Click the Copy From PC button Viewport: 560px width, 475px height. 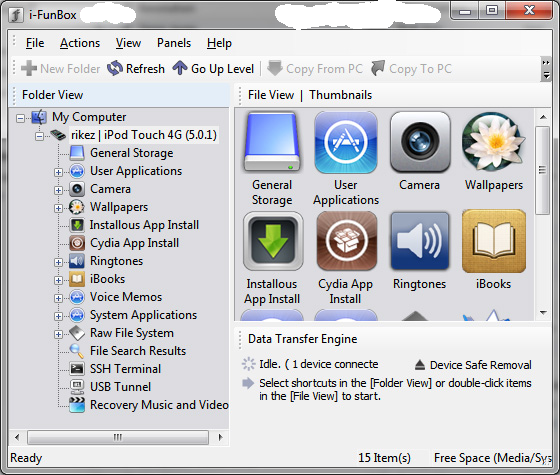[x=315, y=69]
